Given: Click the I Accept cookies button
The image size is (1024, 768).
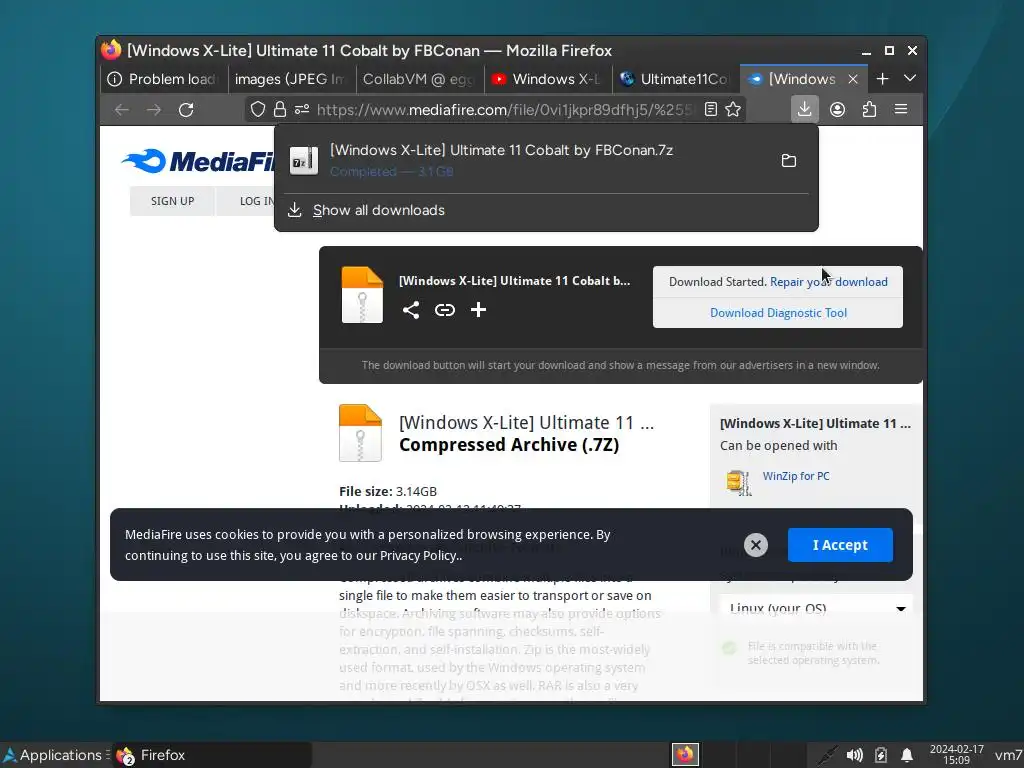Looking at the screenshot, I should [840, 545].
